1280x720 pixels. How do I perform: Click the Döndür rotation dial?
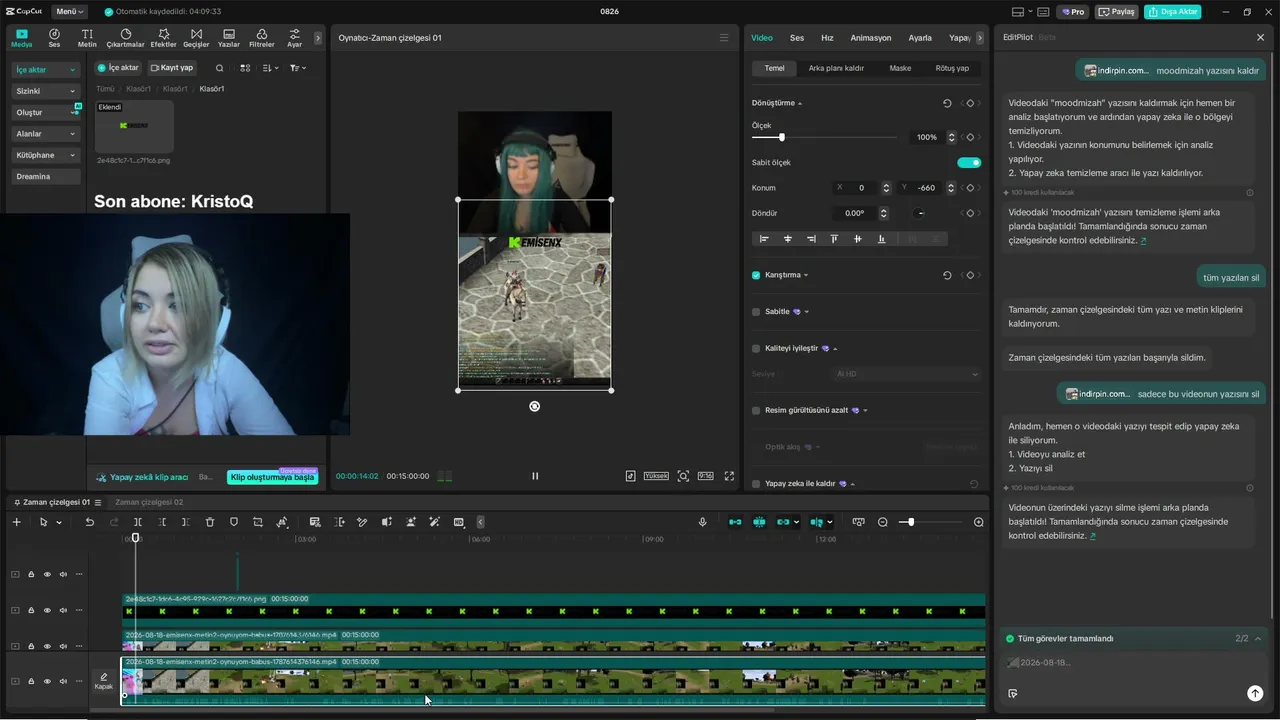(x=920, y=213)
